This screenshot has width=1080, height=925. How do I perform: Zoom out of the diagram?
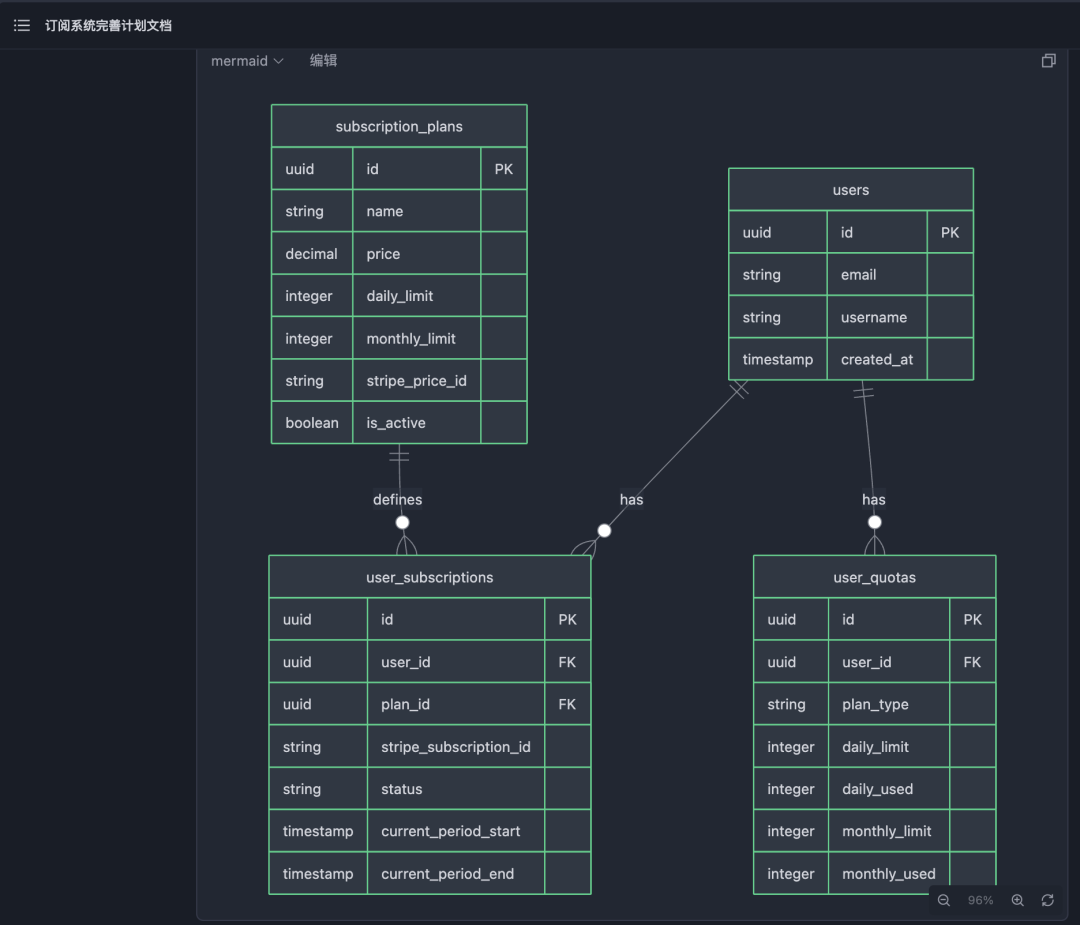(x=943, y=900)
